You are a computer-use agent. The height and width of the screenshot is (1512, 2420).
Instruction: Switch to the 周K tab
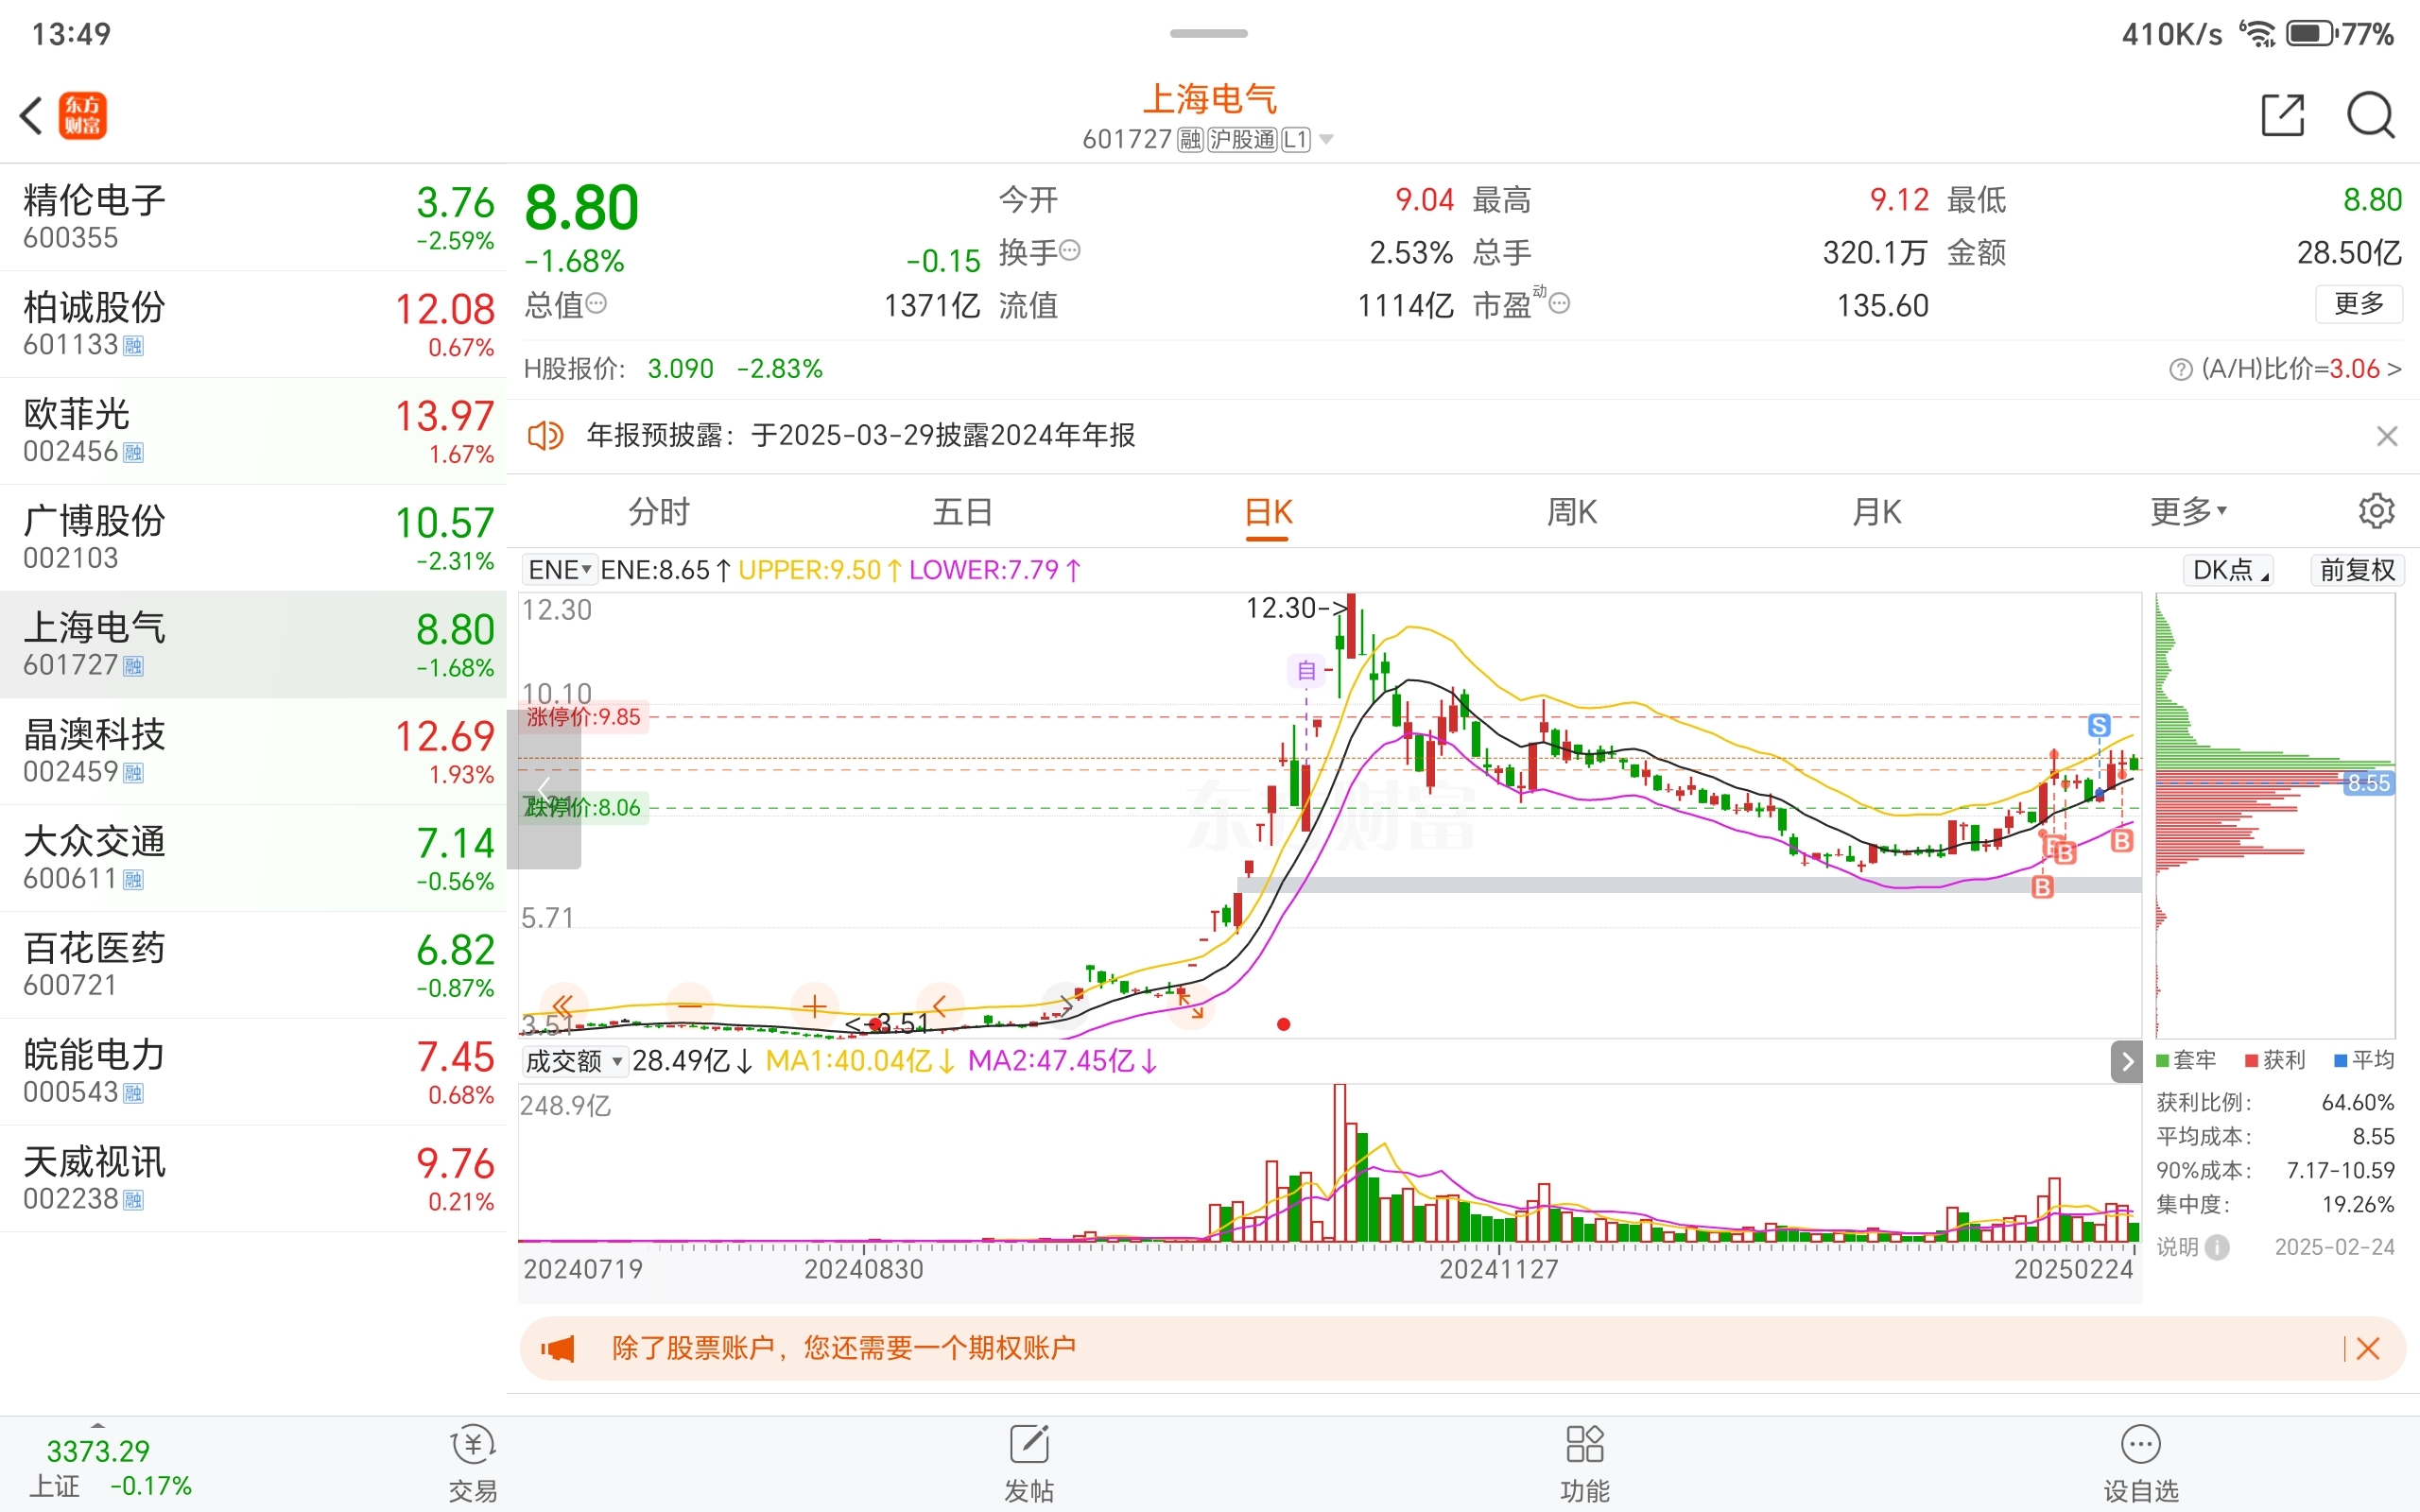(x=1571, y=512)
